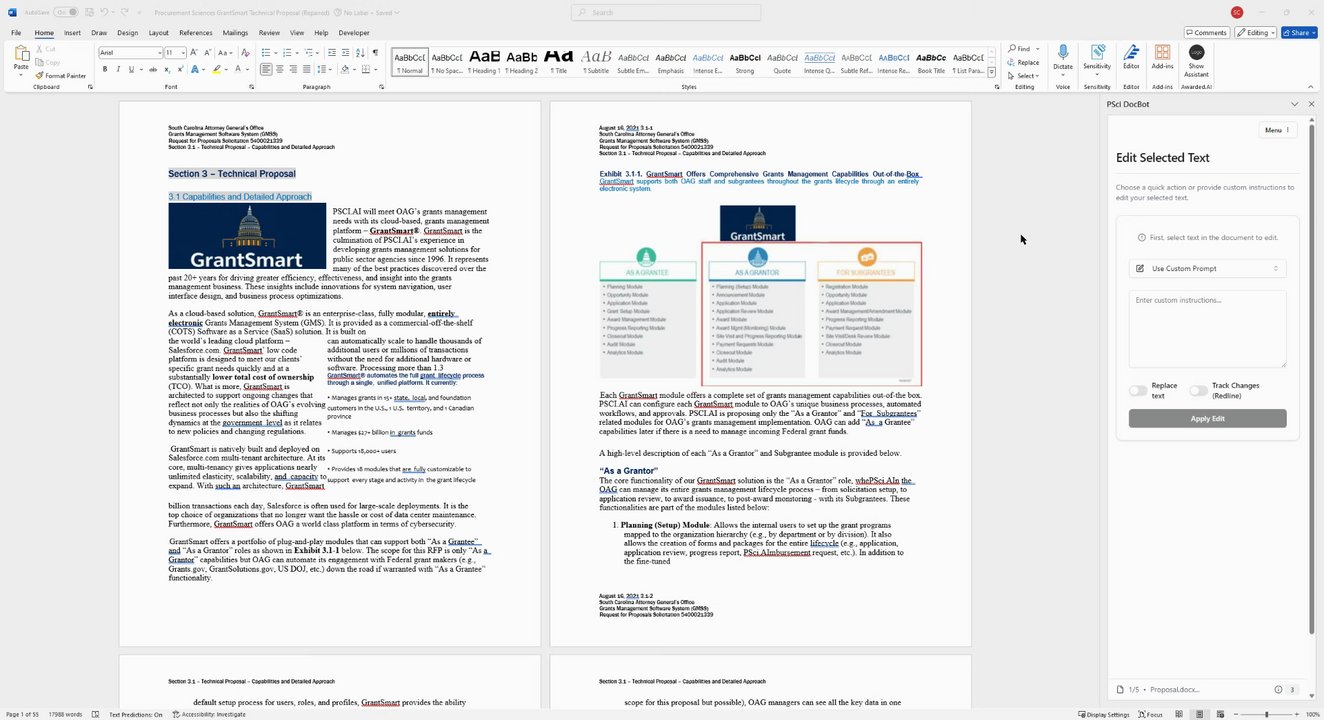
Task: Switch to Read Mode view in status bar
Action: pos(1179,714)
